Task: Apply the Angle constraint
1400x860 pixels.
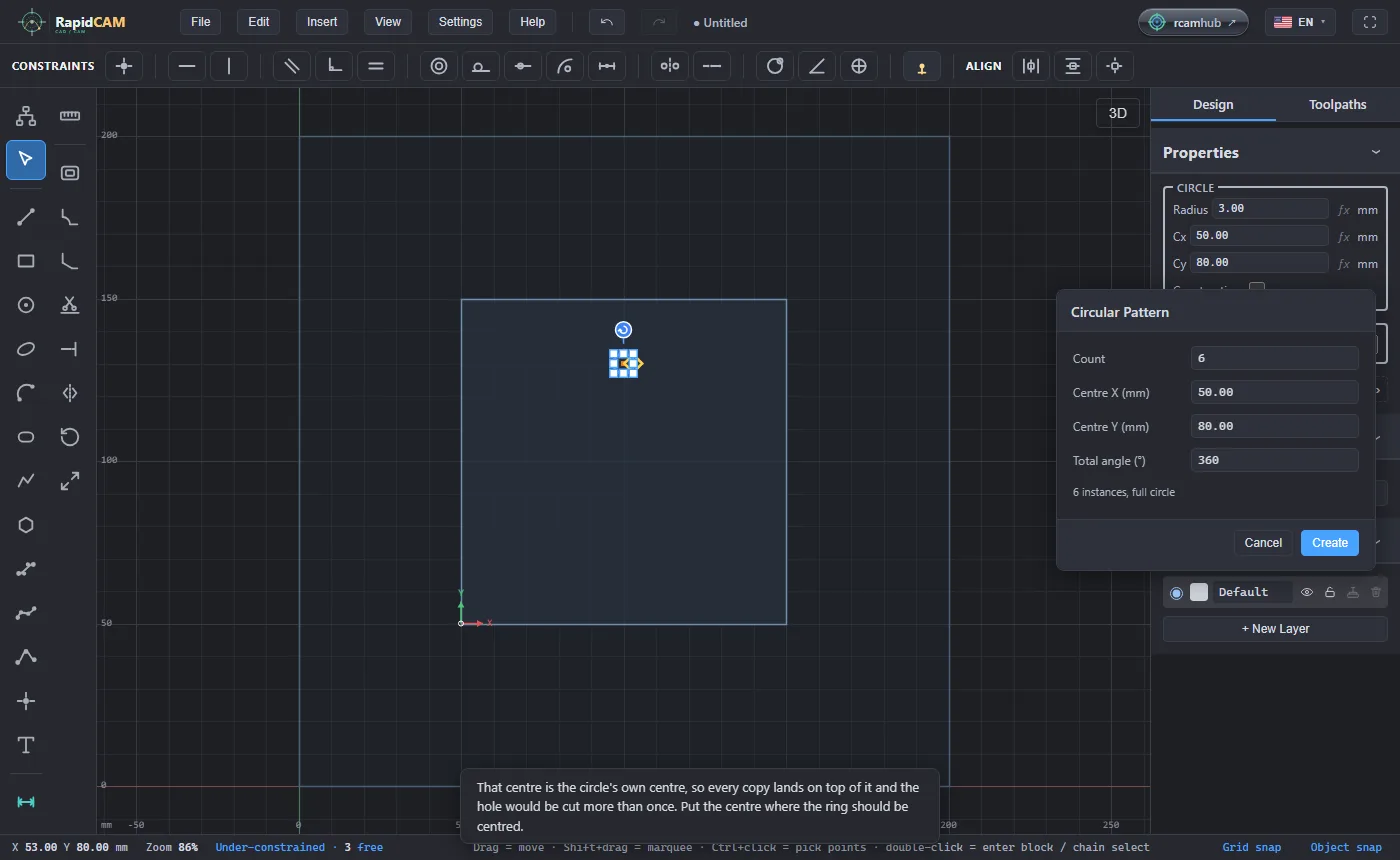Action: (x=817, y=66)
